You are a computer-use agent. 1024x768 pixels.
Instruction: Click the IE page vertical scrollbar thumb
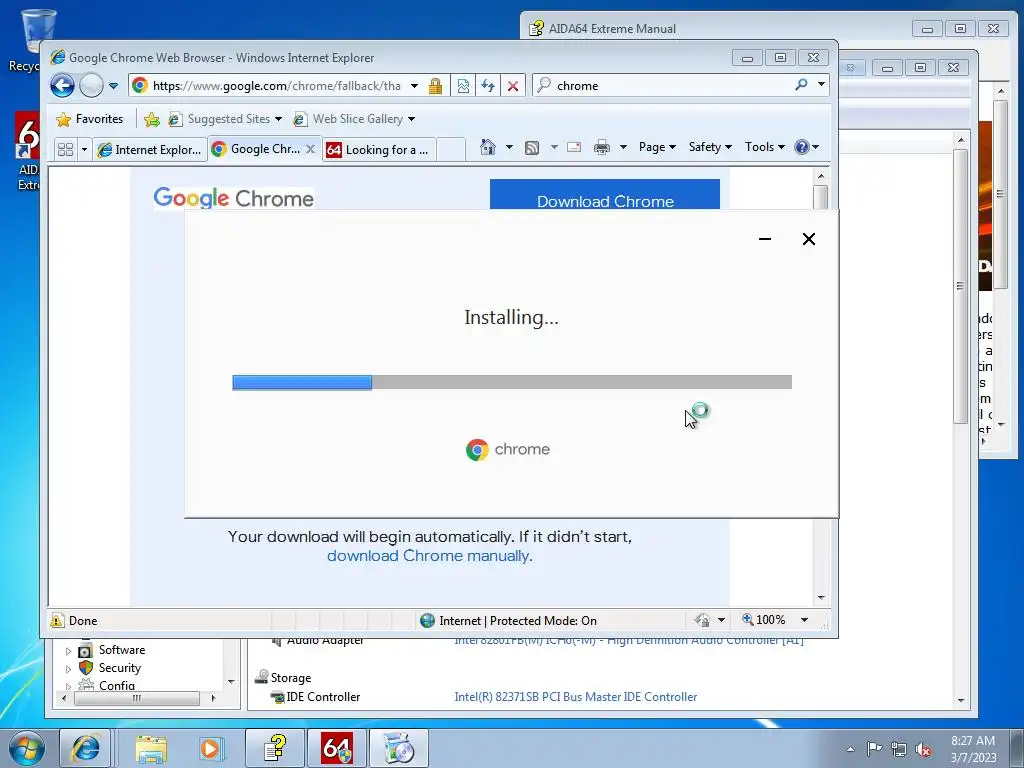pos(821,197)
